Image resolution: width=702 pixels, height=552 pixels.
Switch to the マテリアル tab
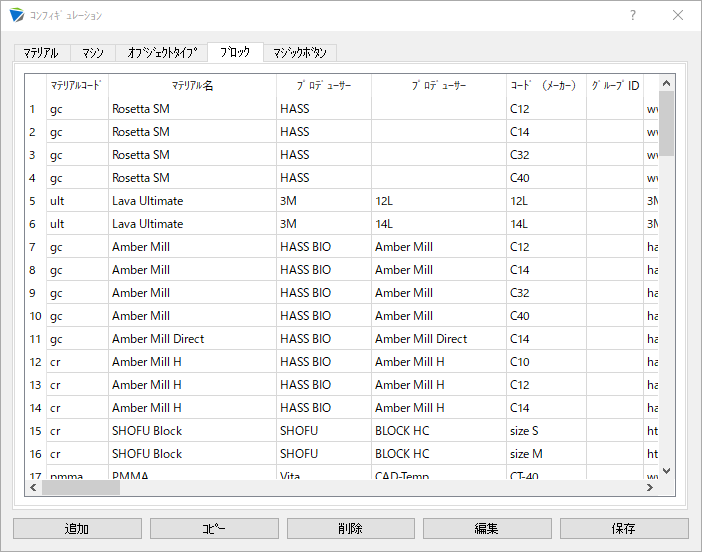pos(41,53)
